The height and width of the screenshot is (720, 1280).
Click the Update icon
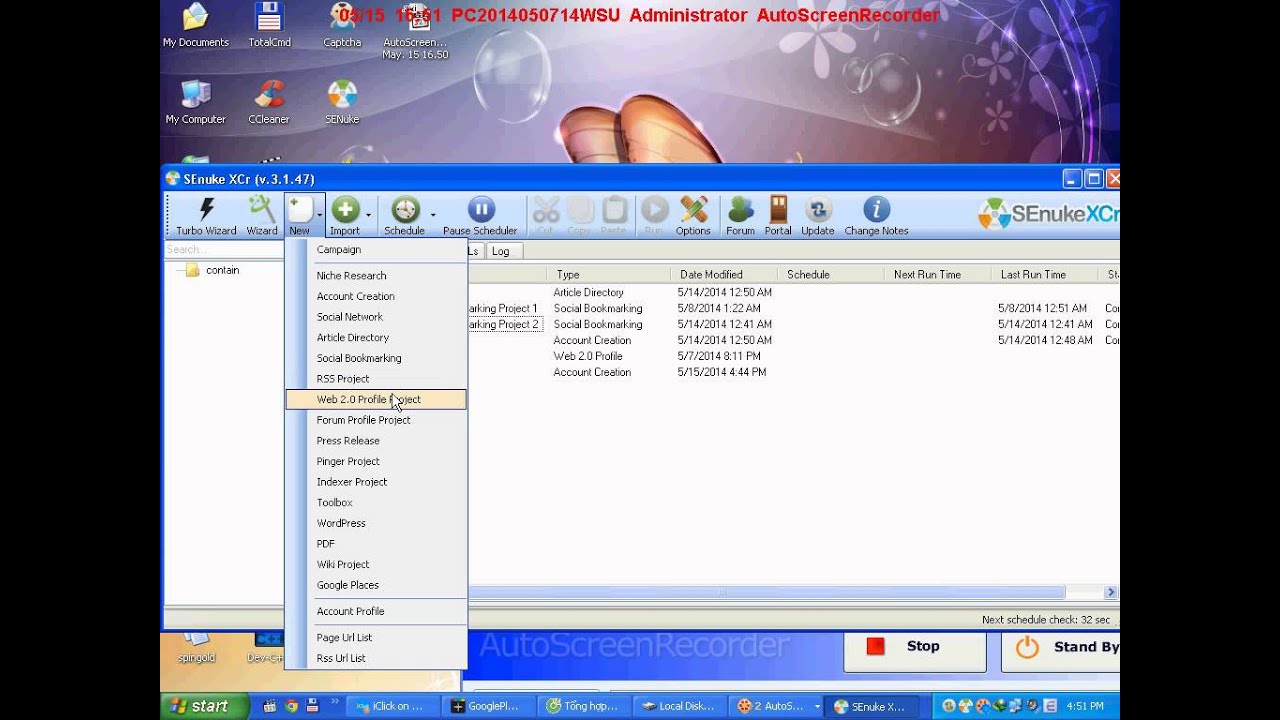point(817,215)
